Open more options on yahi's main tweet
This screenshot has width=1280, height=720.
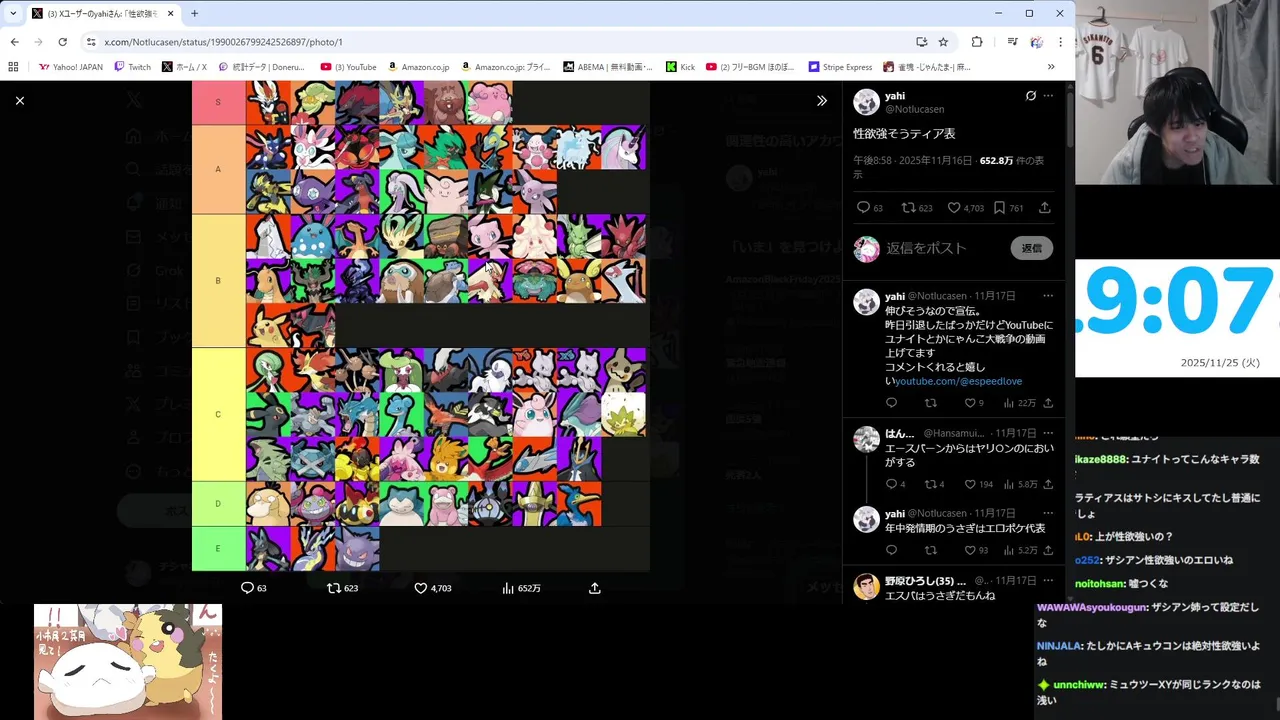tap(1048, 96)
